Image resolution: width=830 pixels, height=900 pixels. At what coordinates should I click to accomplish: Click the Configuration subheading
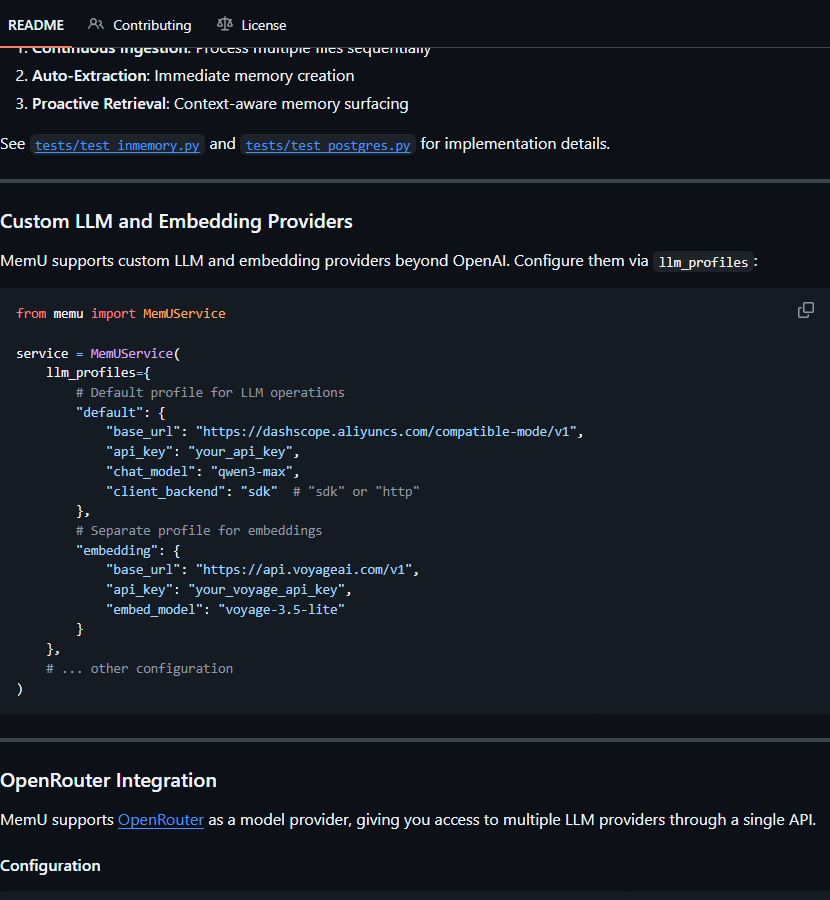pos(51,866)
